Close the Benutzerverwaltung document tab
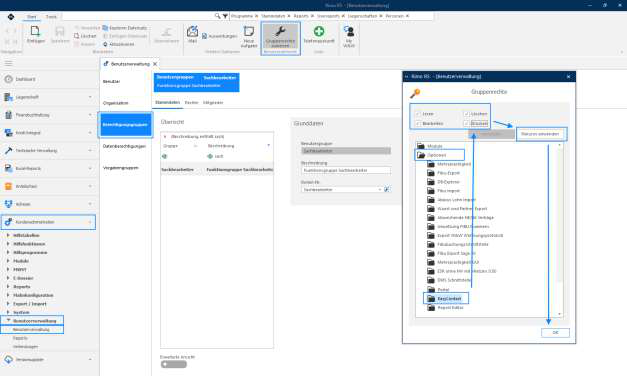627x376 pixels. [x=155, y=64]
